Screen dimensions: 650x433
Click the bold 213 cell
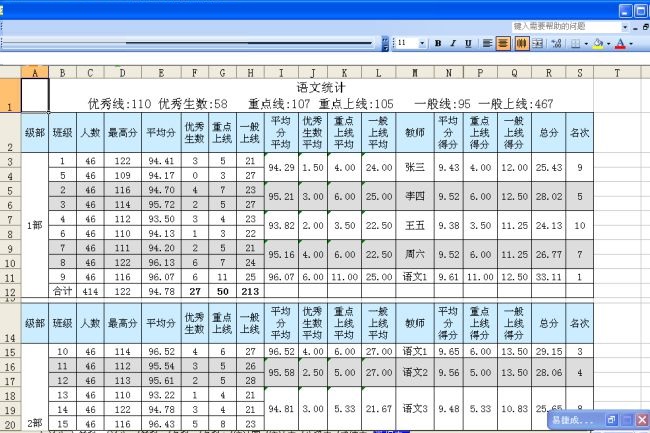[x=250, y=291]
